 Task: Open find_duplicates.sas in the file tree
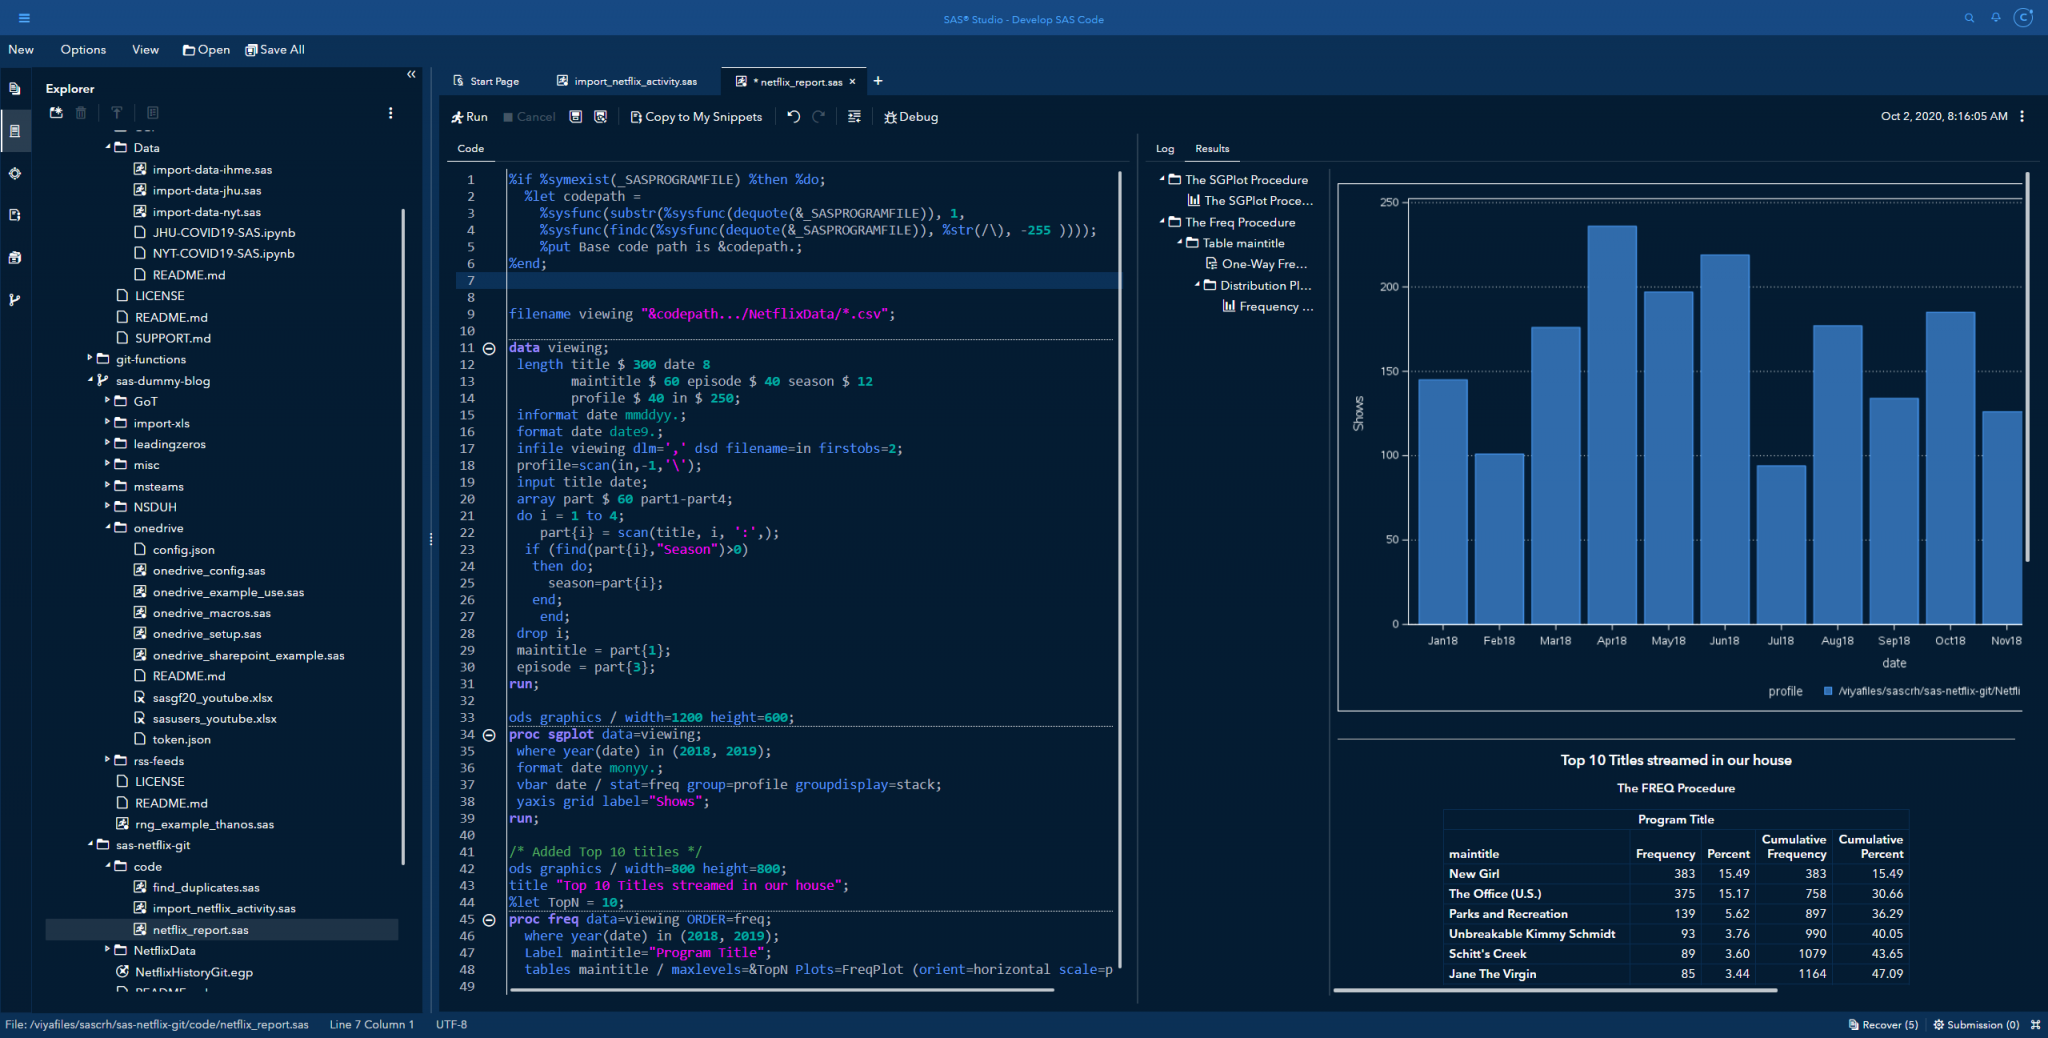click(x=205, y=888)
